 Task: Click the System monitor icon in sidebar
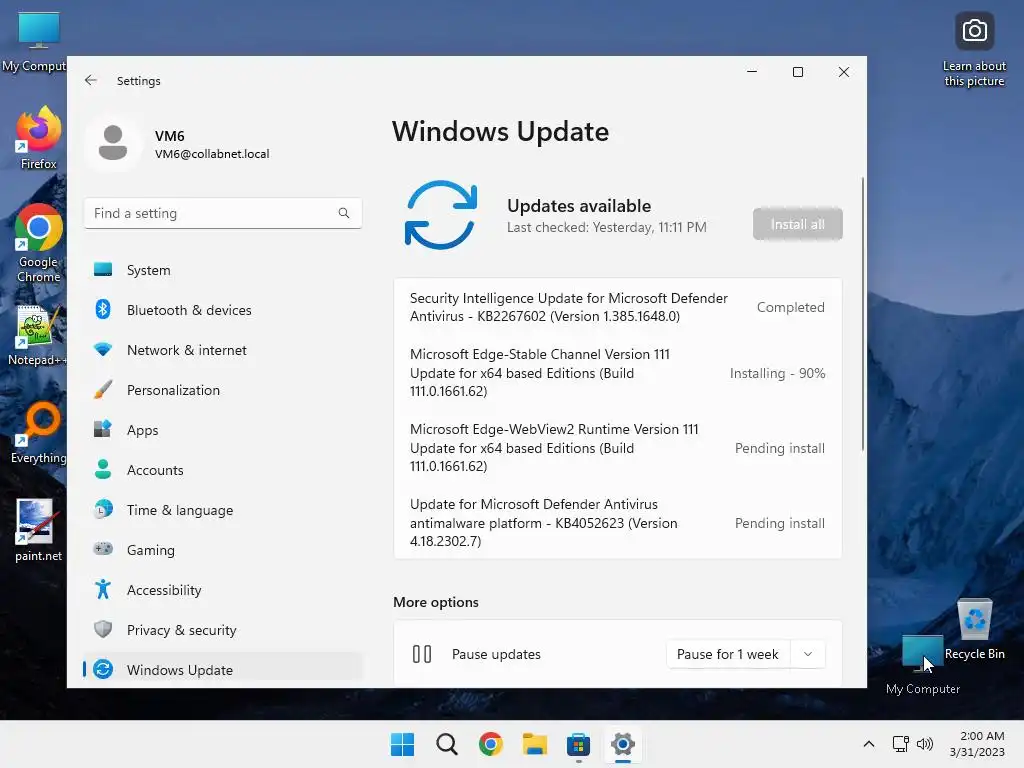point(103,270)
